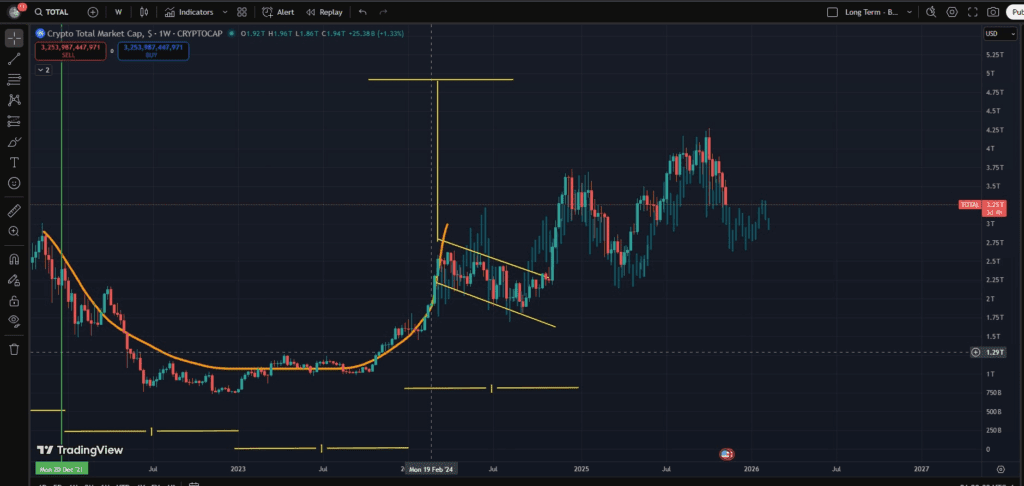Click the 2025 label on the time axis
The height and width of the screenshot is (486, 1024).
pyautogui.click(x=581, y=469)
